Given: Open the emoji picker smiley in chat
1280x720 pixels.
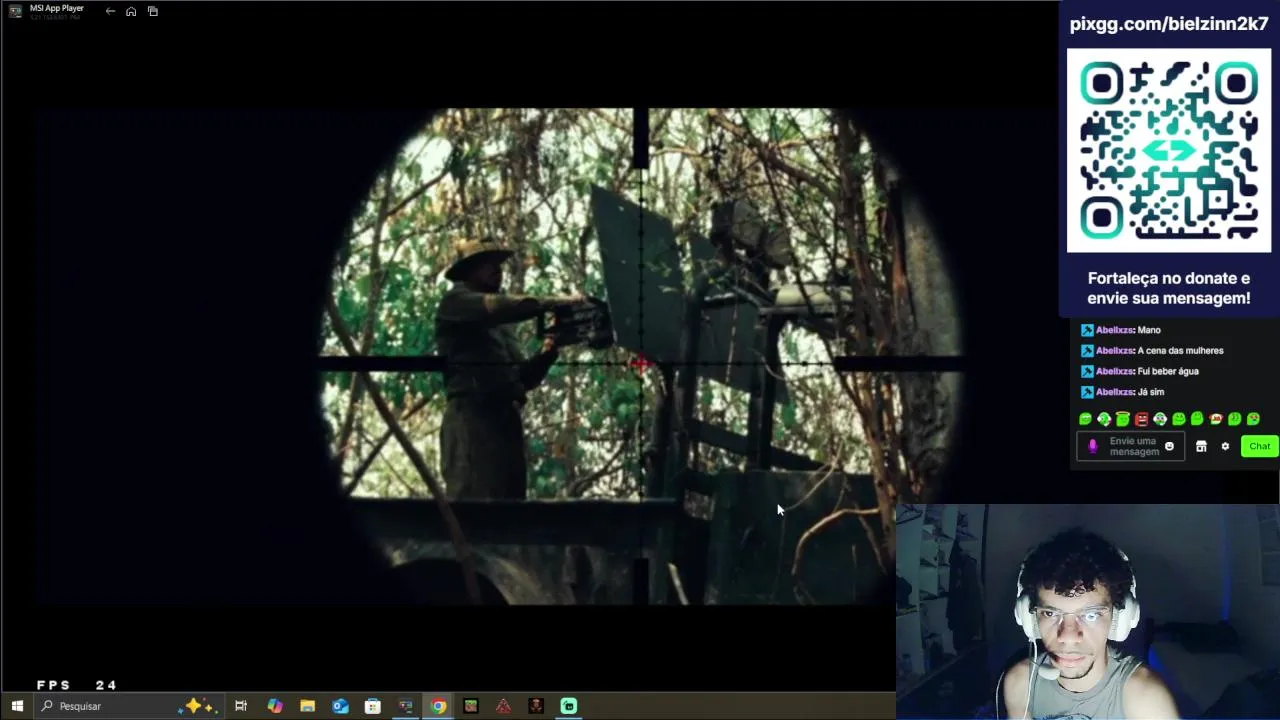Looking at the screenshot, I should 1169,446.
